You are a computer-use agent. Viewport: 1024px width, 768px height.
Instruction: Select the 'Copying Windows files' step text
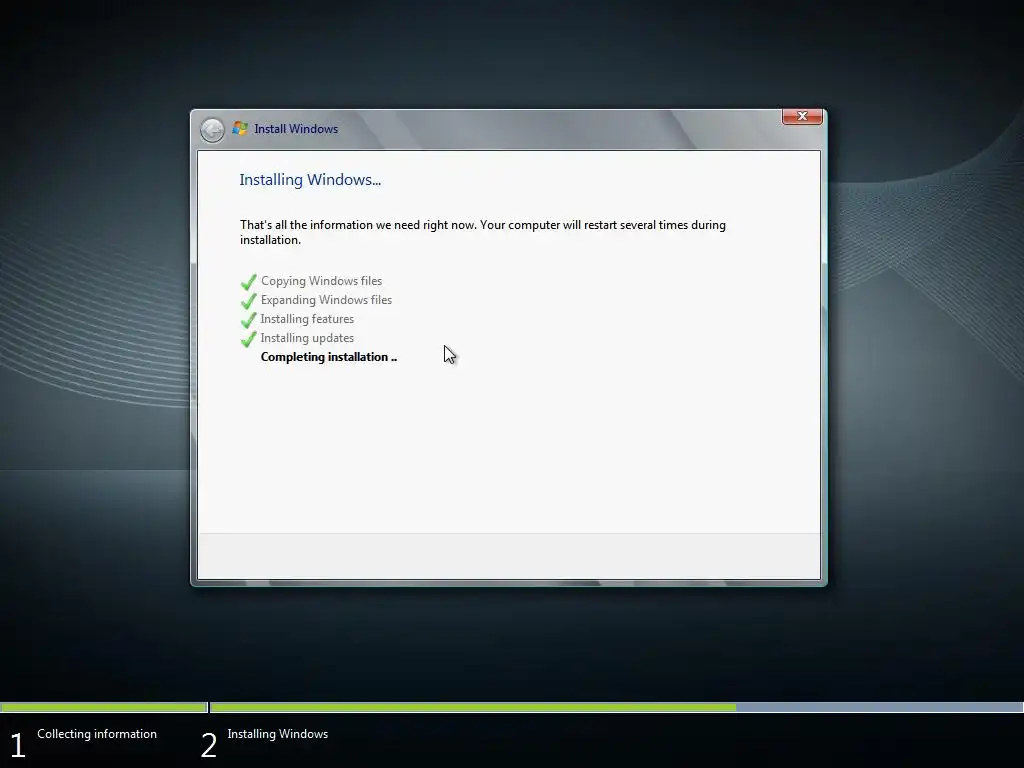pos(321,281)
